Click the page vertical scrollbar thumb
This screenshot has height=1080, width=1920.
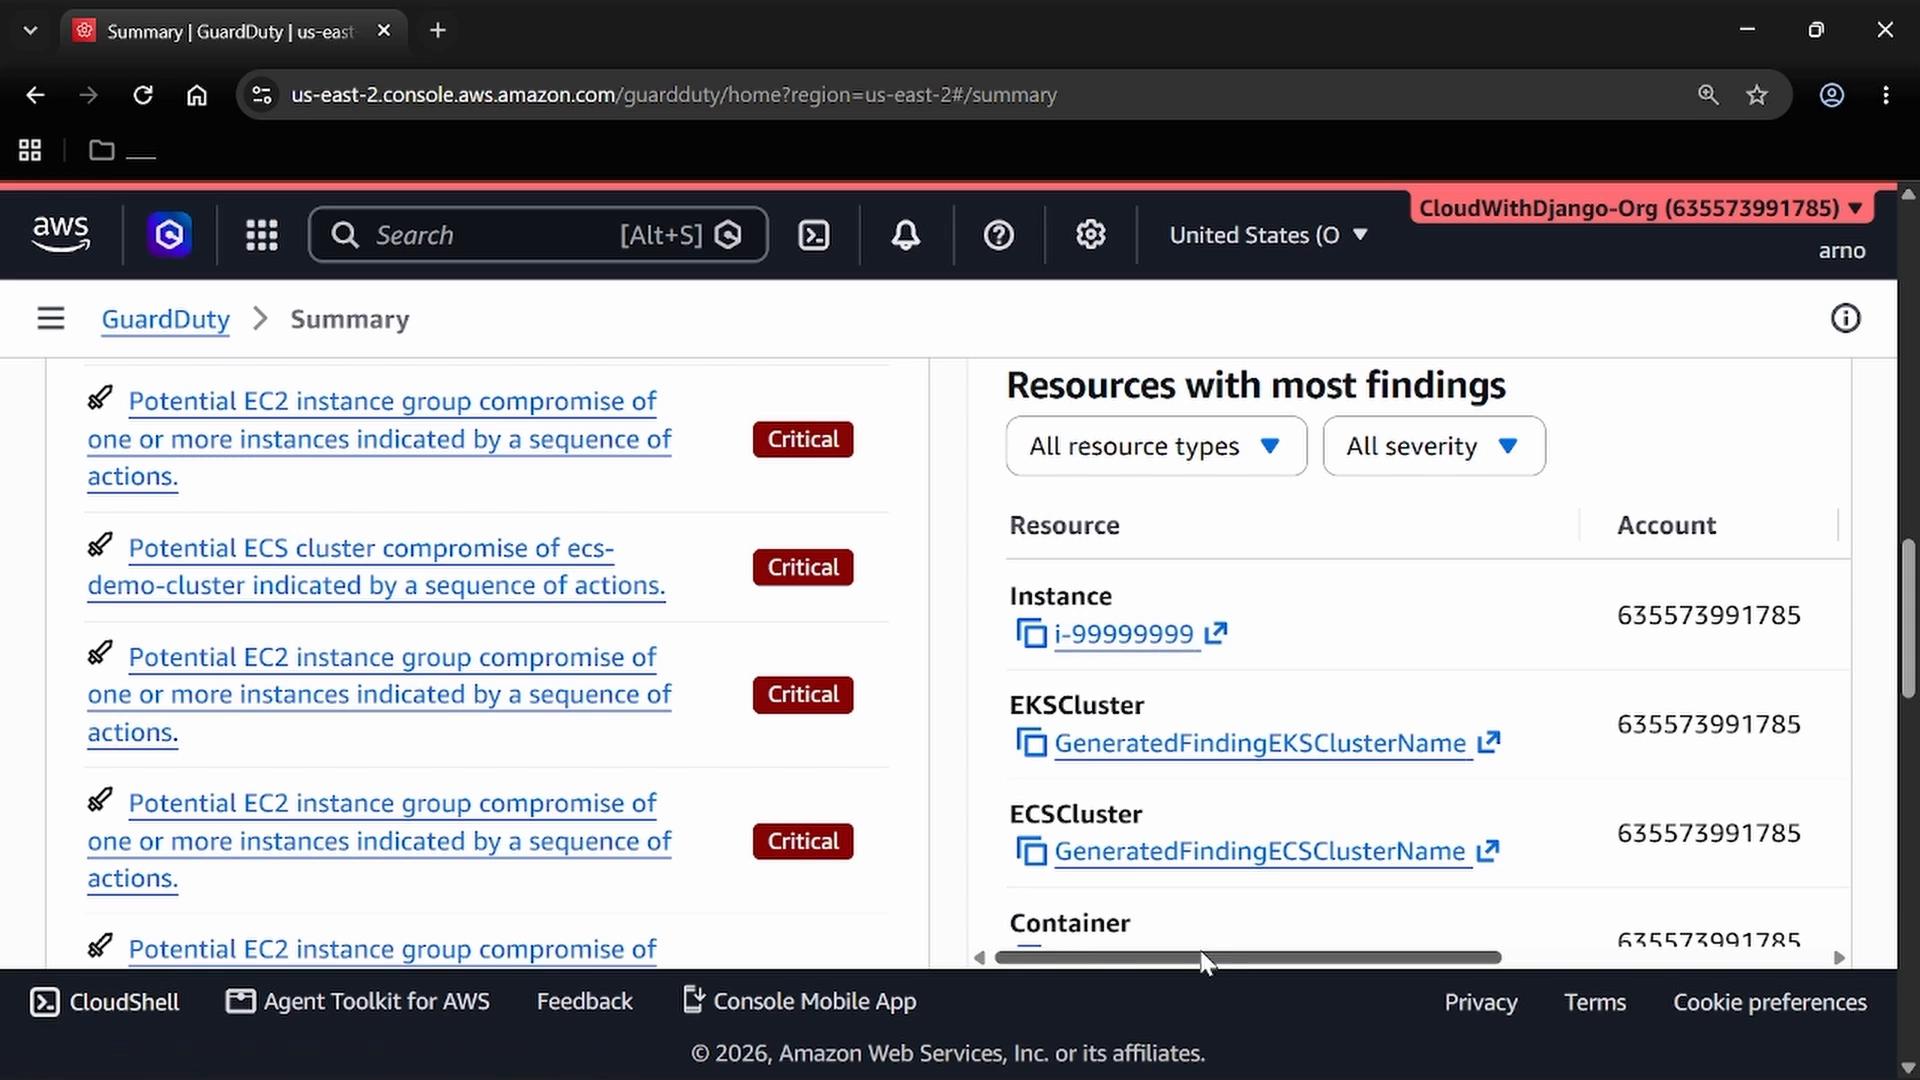(1909, 618)
